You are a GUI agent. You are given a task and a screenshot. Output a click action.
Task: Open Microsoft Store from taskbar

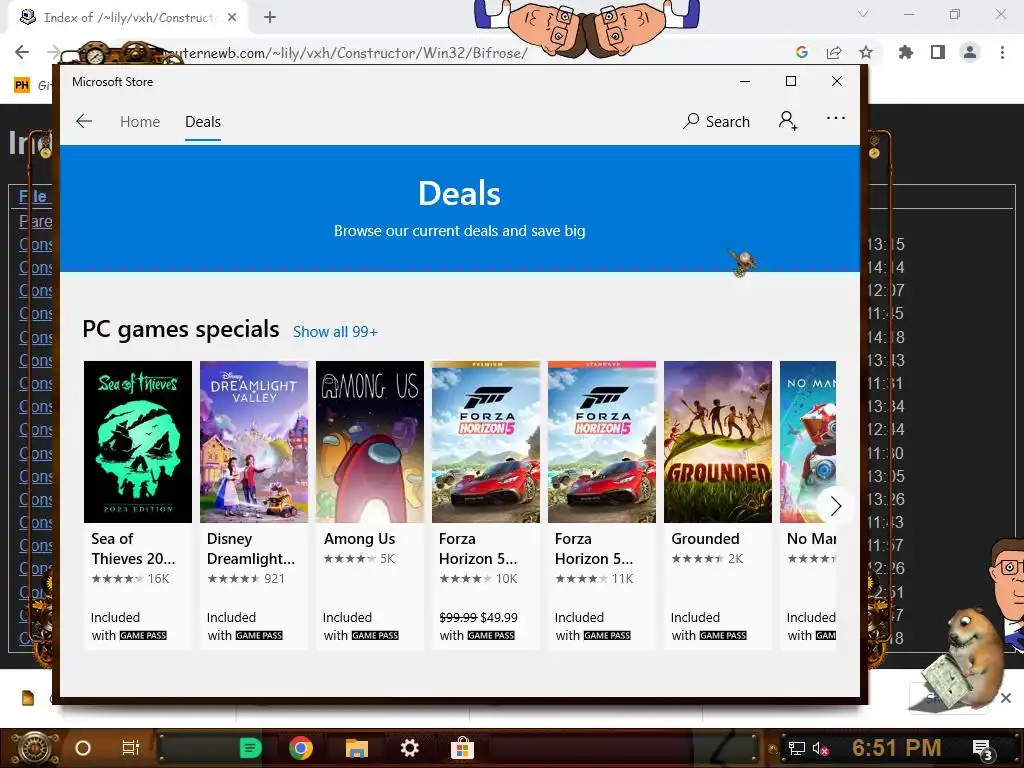coord(462,748)
